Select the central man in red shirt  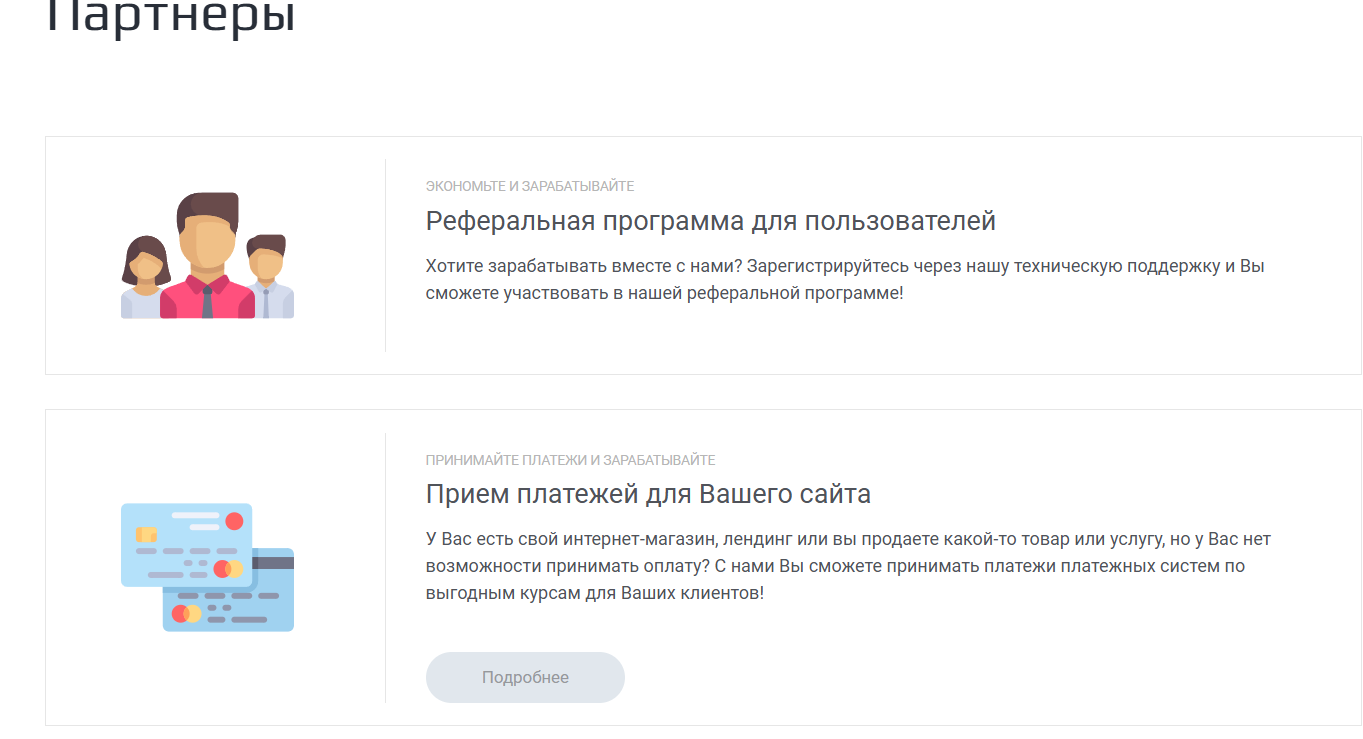point(207,255)
